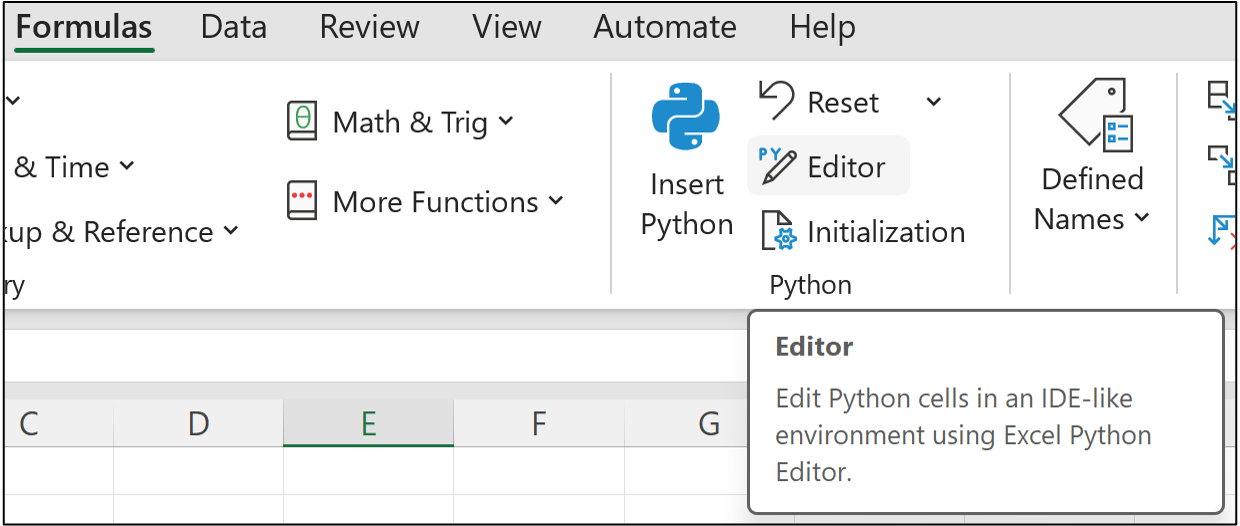This screenshot has width=1240, height=526.
Task: Open Python Initialization settings icon
Action: [x=777, y=231]
